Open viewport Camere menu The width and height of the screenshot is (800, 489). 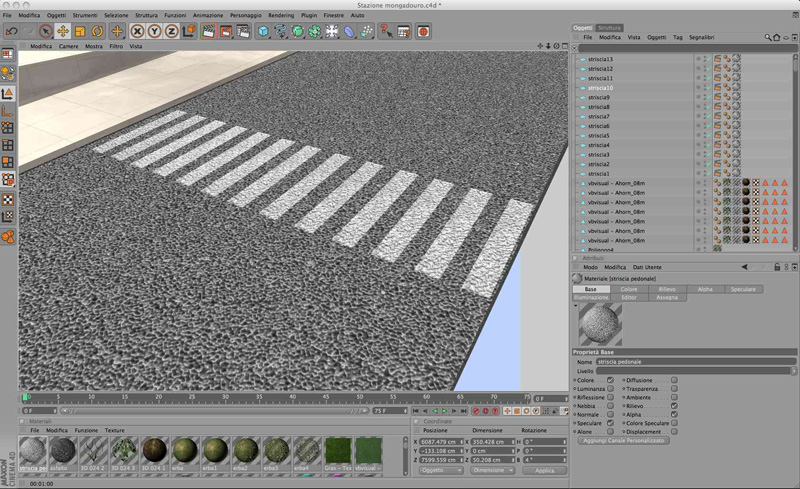pos(68,46)
